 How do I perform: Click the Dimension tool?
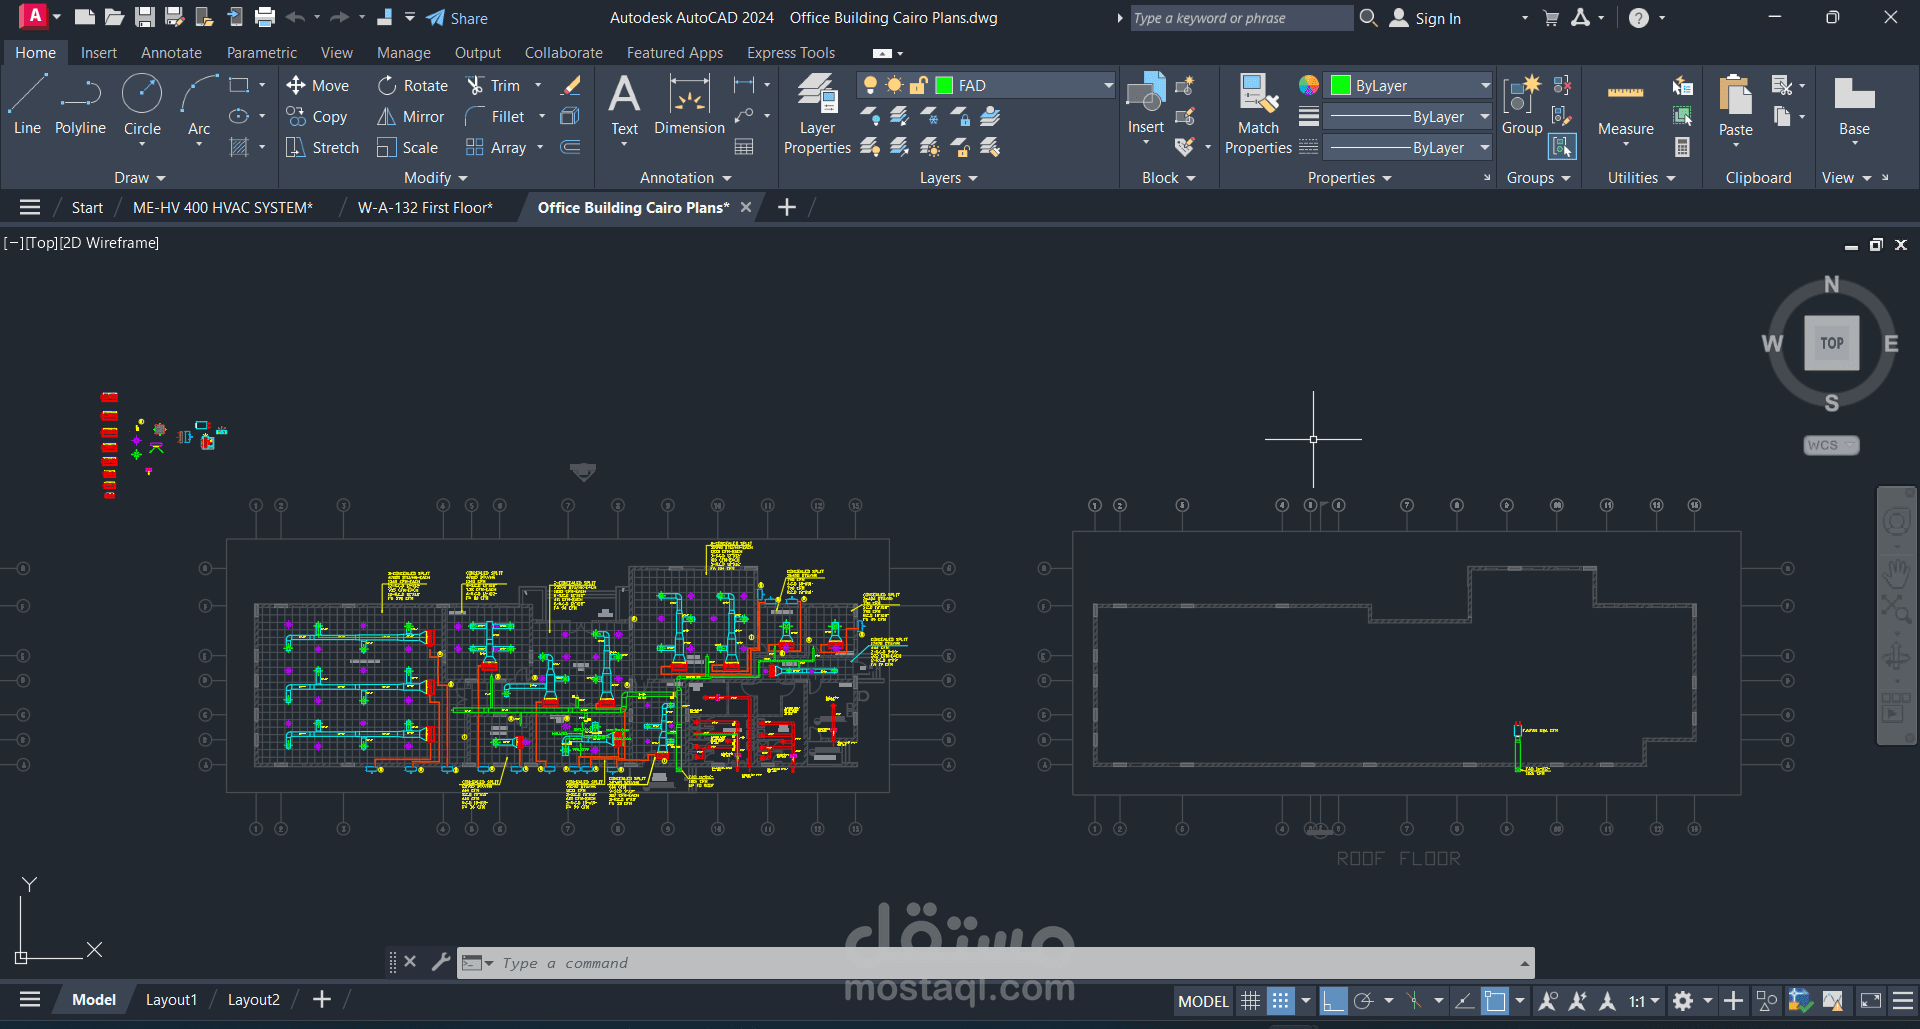[x=689, y=105]
